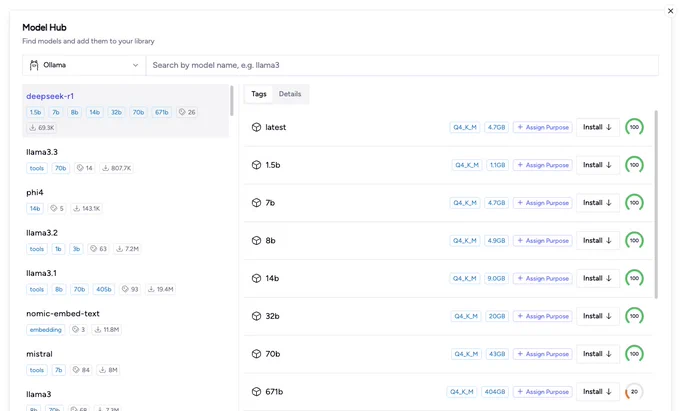The height and width of the screenshot is (411, 680).
Task: Click the tags list vertical scrollbar
Action: pos(656,204)
